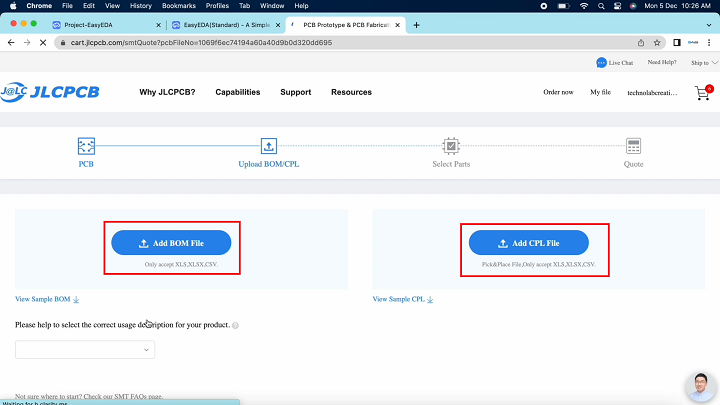Open the technolabcreati account menu

click(652, 93)
